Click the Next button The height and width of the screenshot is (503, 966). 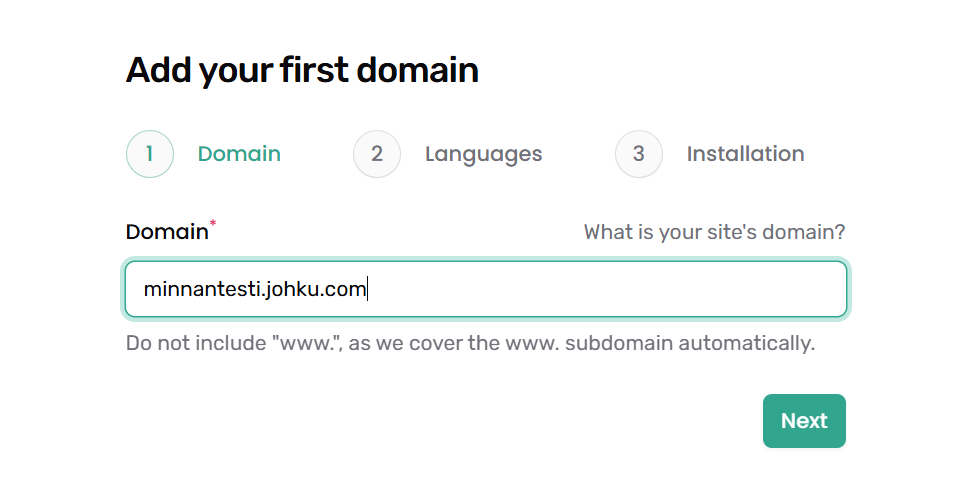(804, 421)
